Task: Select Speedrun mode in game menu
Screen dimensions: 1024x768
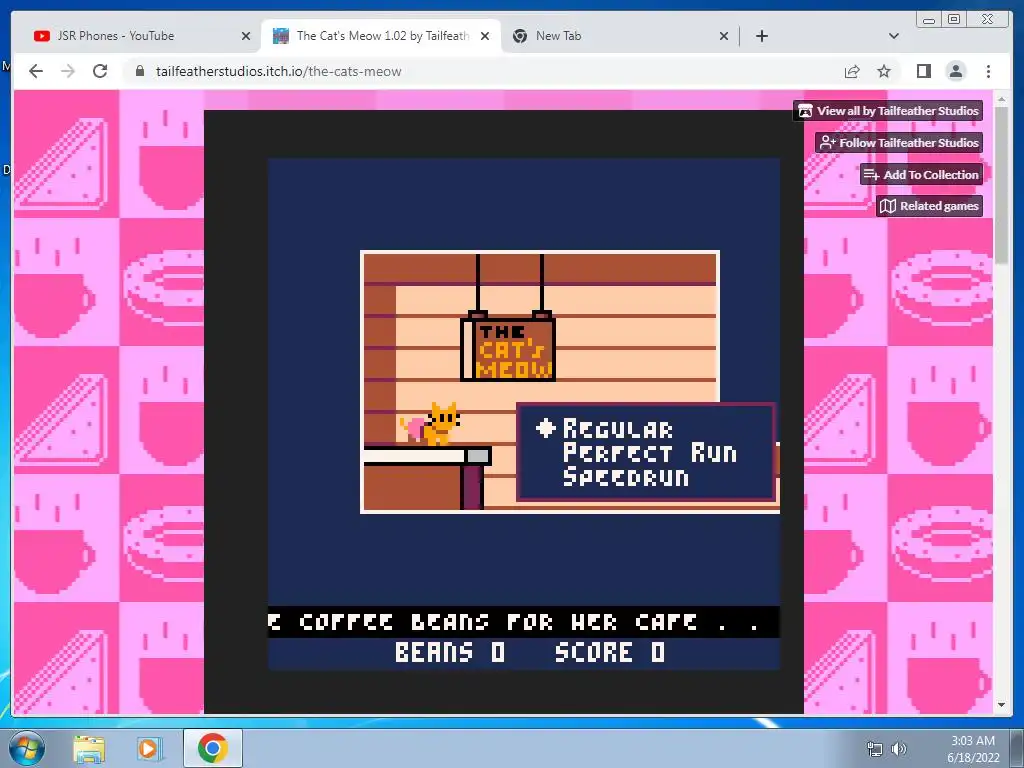Action: click(626, 476)
